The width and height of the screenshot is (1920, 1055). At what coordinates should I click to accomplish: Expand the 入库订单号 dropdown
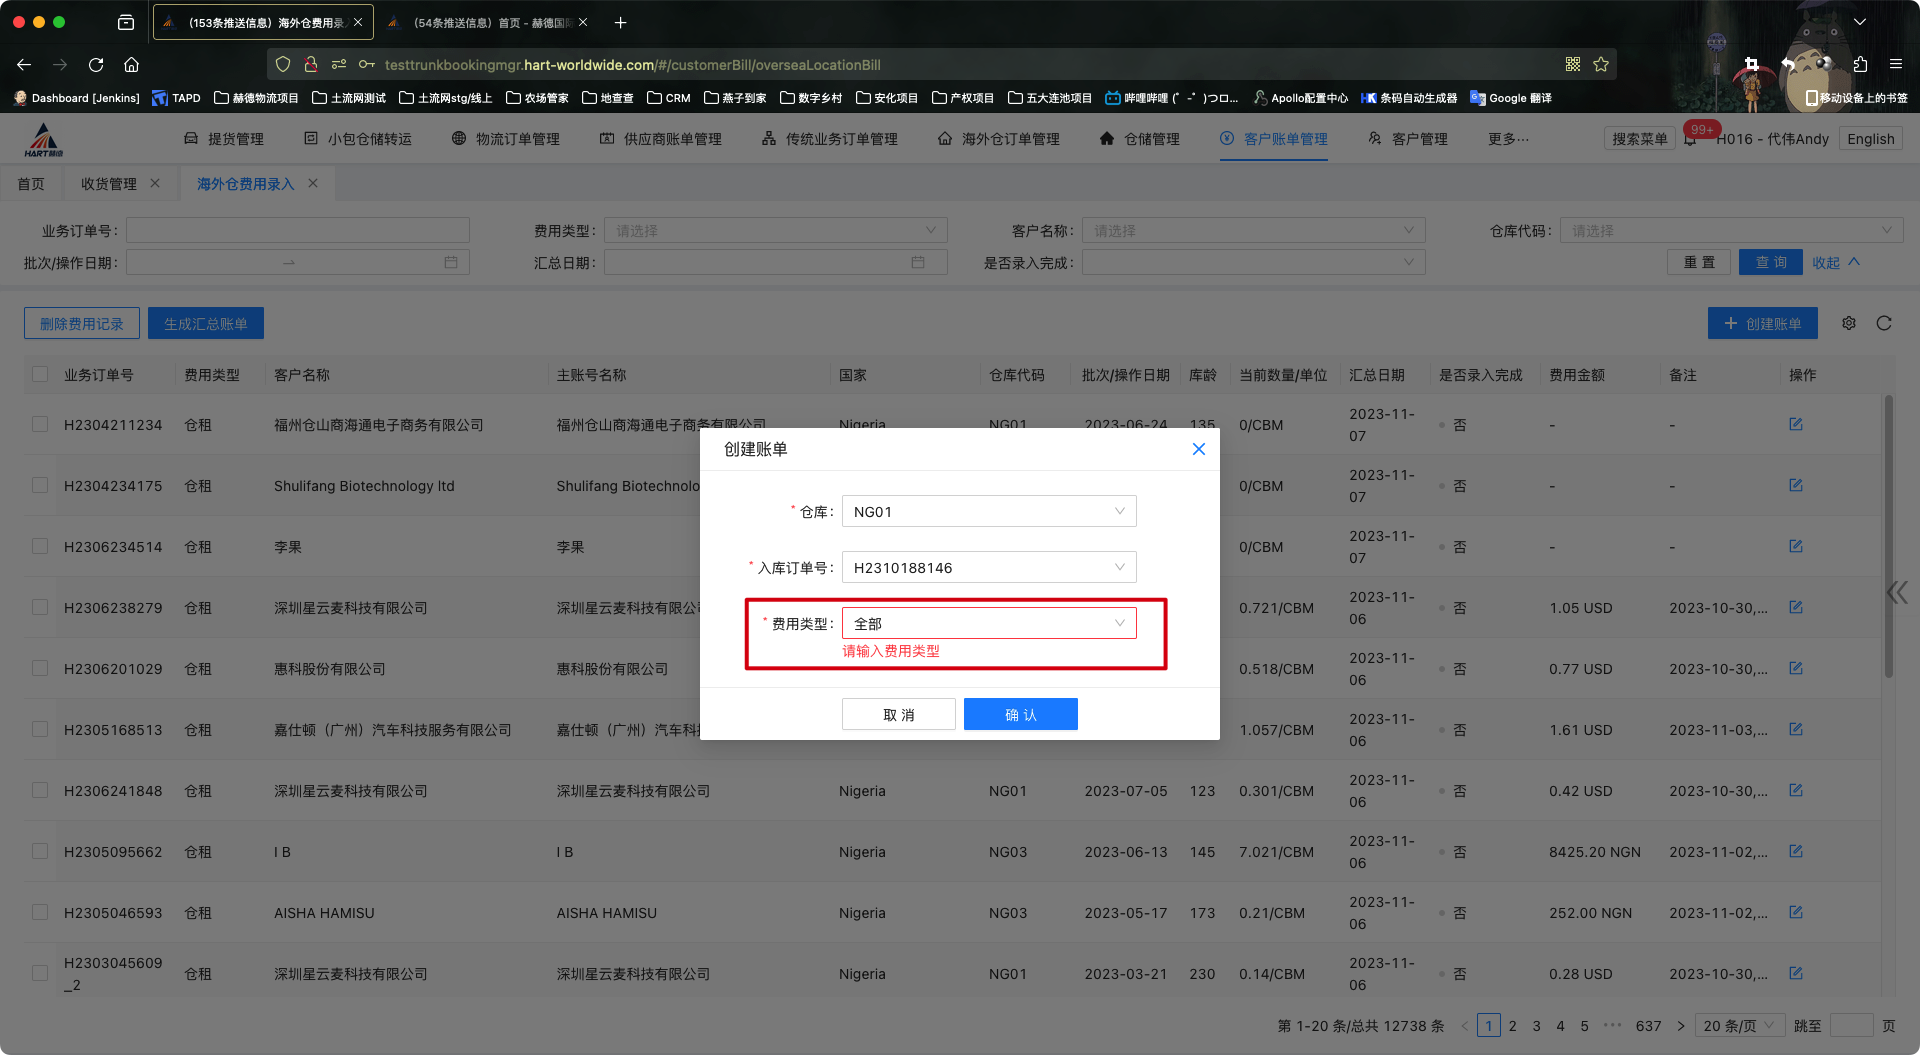988,567
